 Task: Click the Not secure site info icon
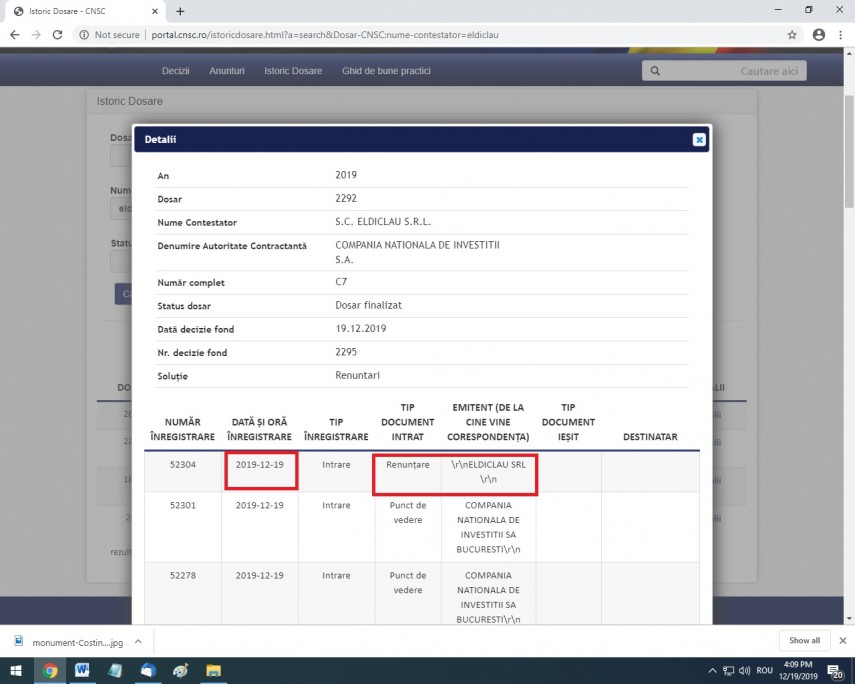[85, 34]
